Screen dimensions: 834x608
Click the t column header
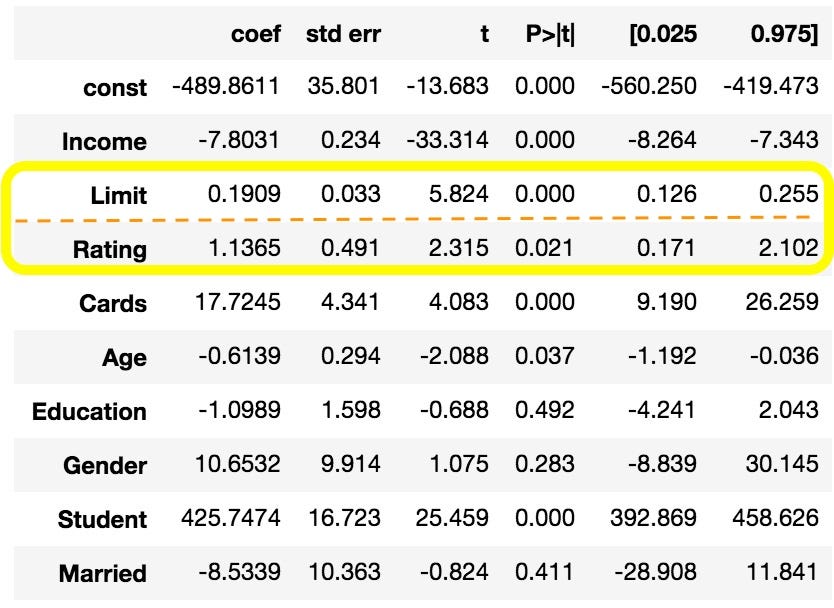point(484,34)
